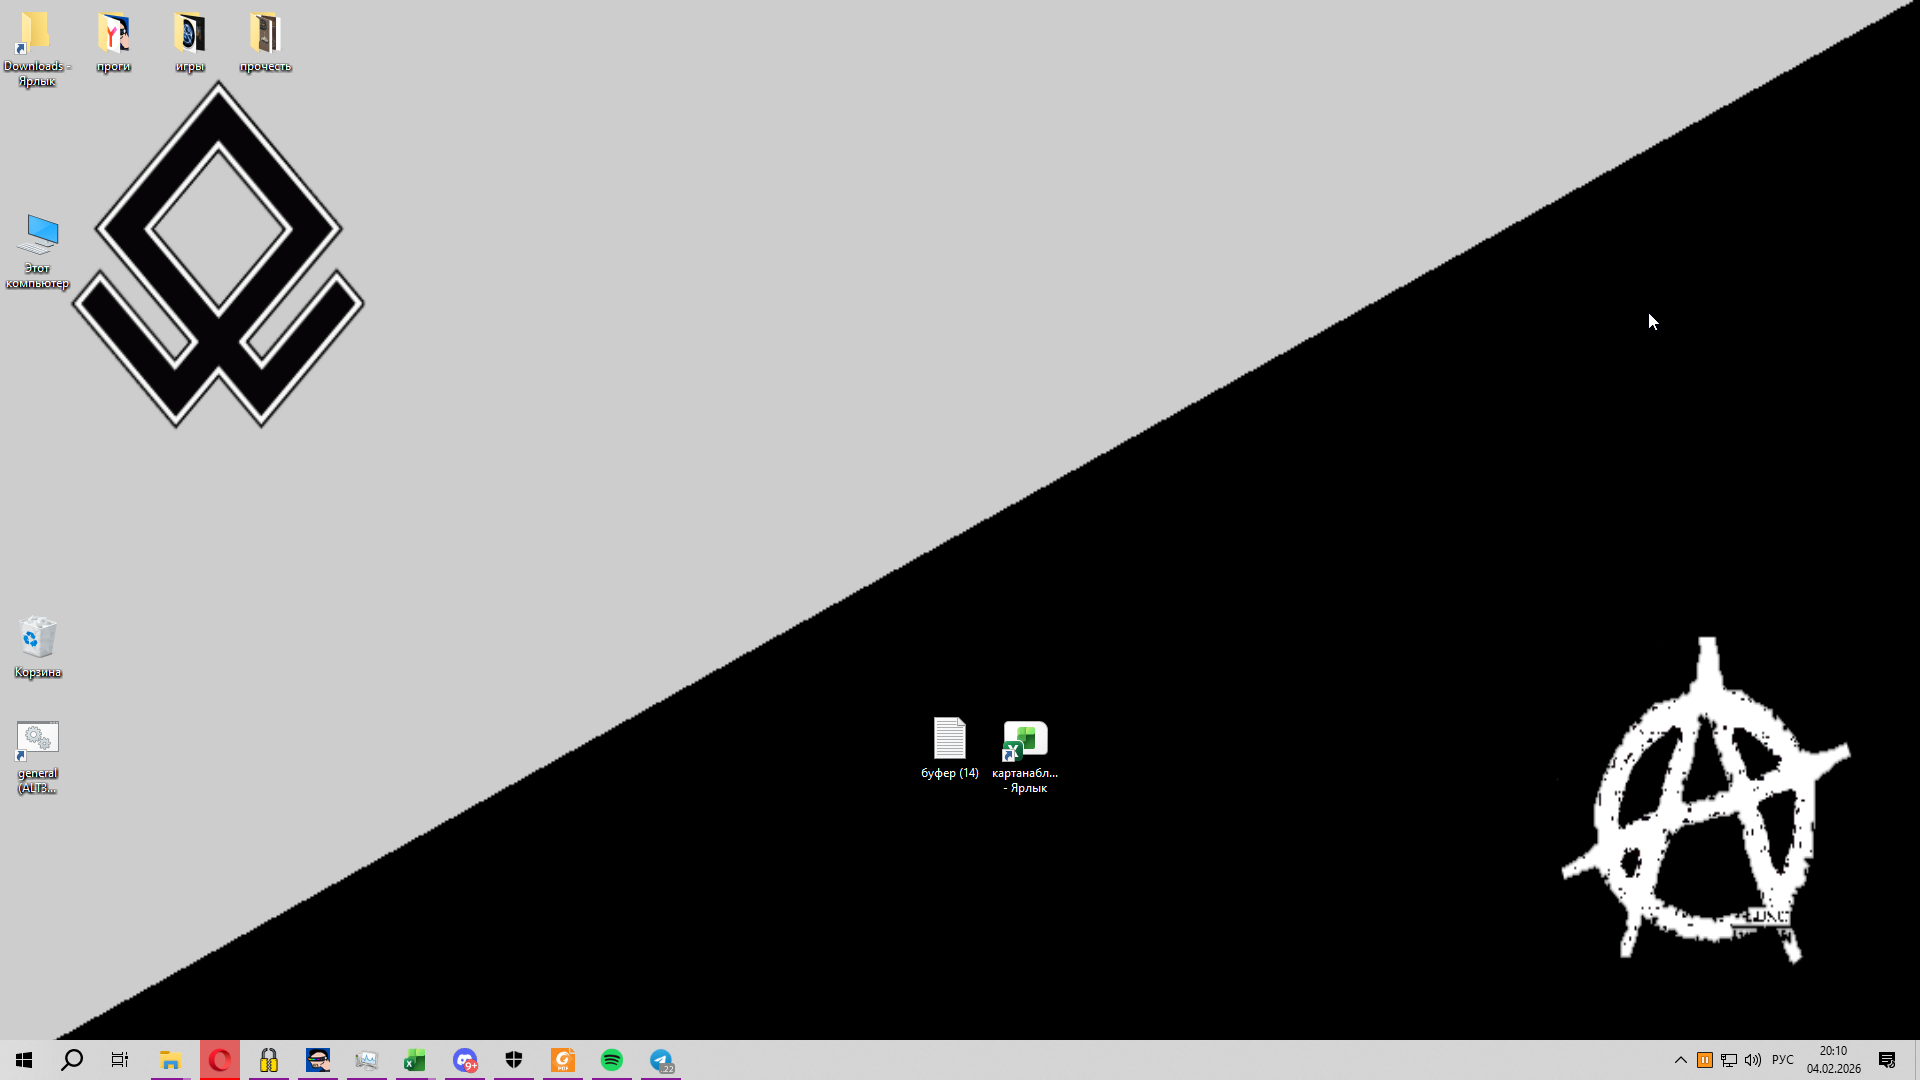Open Windows Security shield icon
Screen dimensions: 1920x1080
click(x=514, y=1060)
